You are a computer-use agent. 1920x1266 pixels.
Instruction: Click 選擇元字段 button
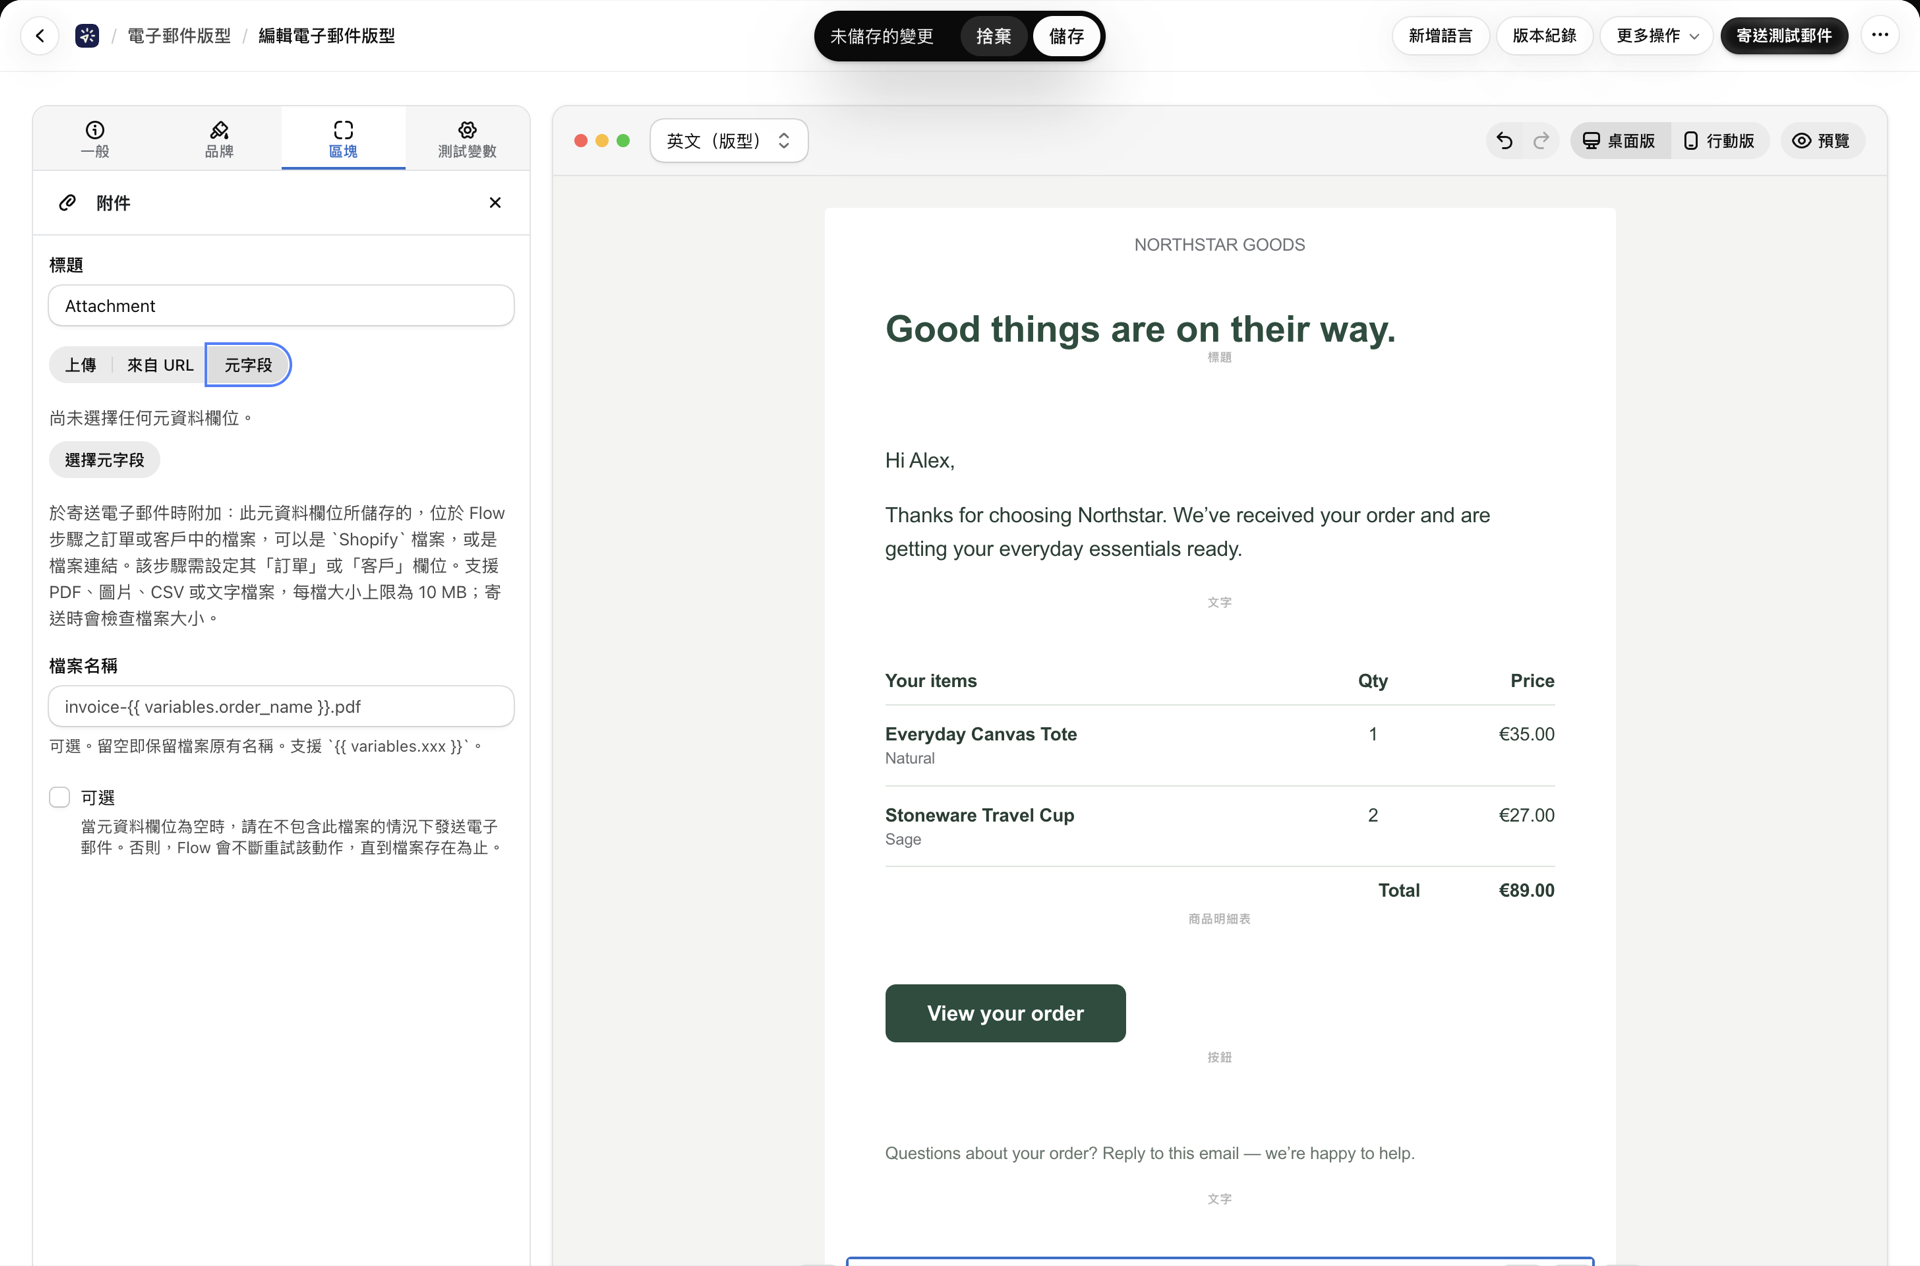104,460
